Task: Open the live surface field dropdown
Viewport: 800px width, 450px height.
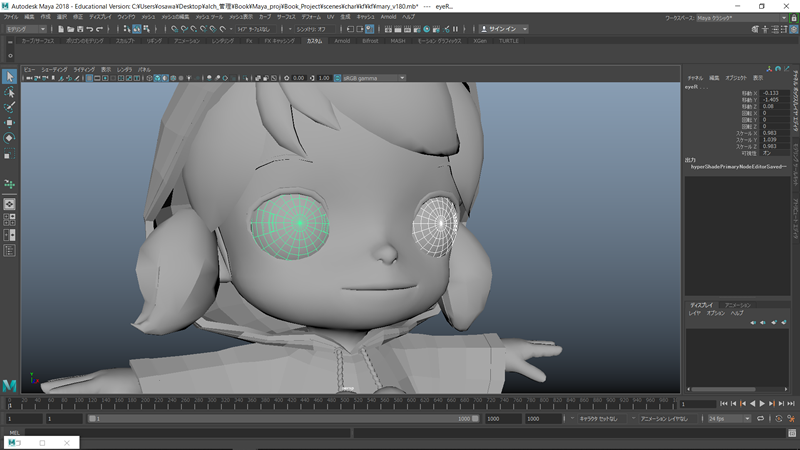Action: (x=256, y=29)
